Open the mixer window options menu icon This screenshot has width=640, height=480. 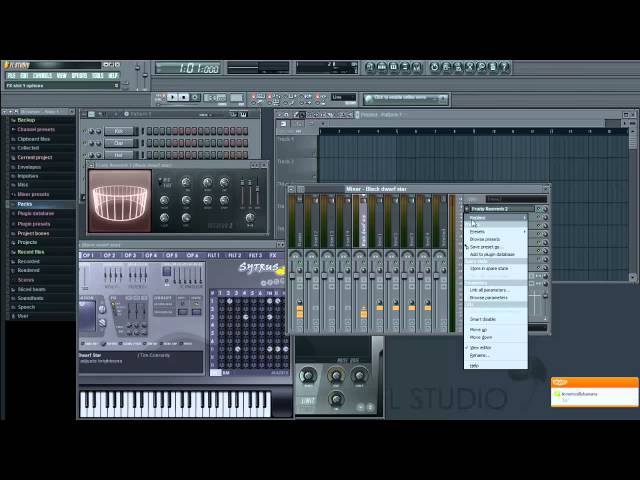(x=291, y=189)
